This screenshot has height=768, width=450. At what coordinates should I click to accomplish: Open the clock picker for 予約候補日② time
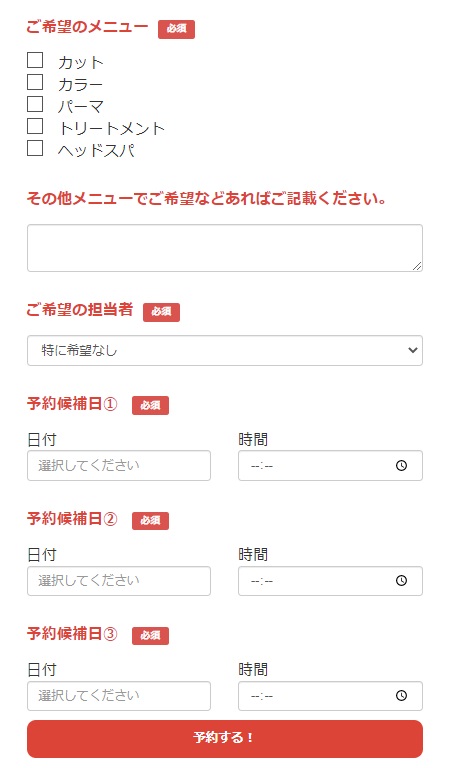coord(401,580)
